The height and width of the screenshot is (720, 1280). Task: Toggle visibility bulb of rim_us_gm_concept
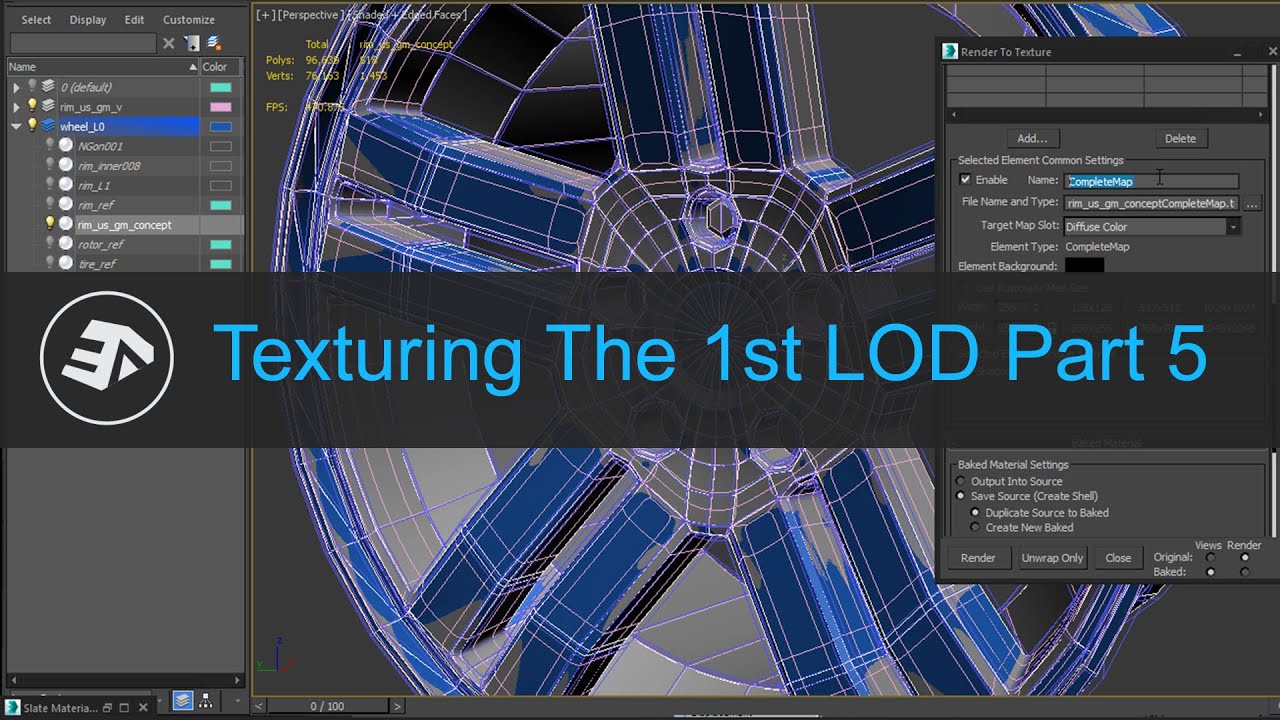coord(50,224)
